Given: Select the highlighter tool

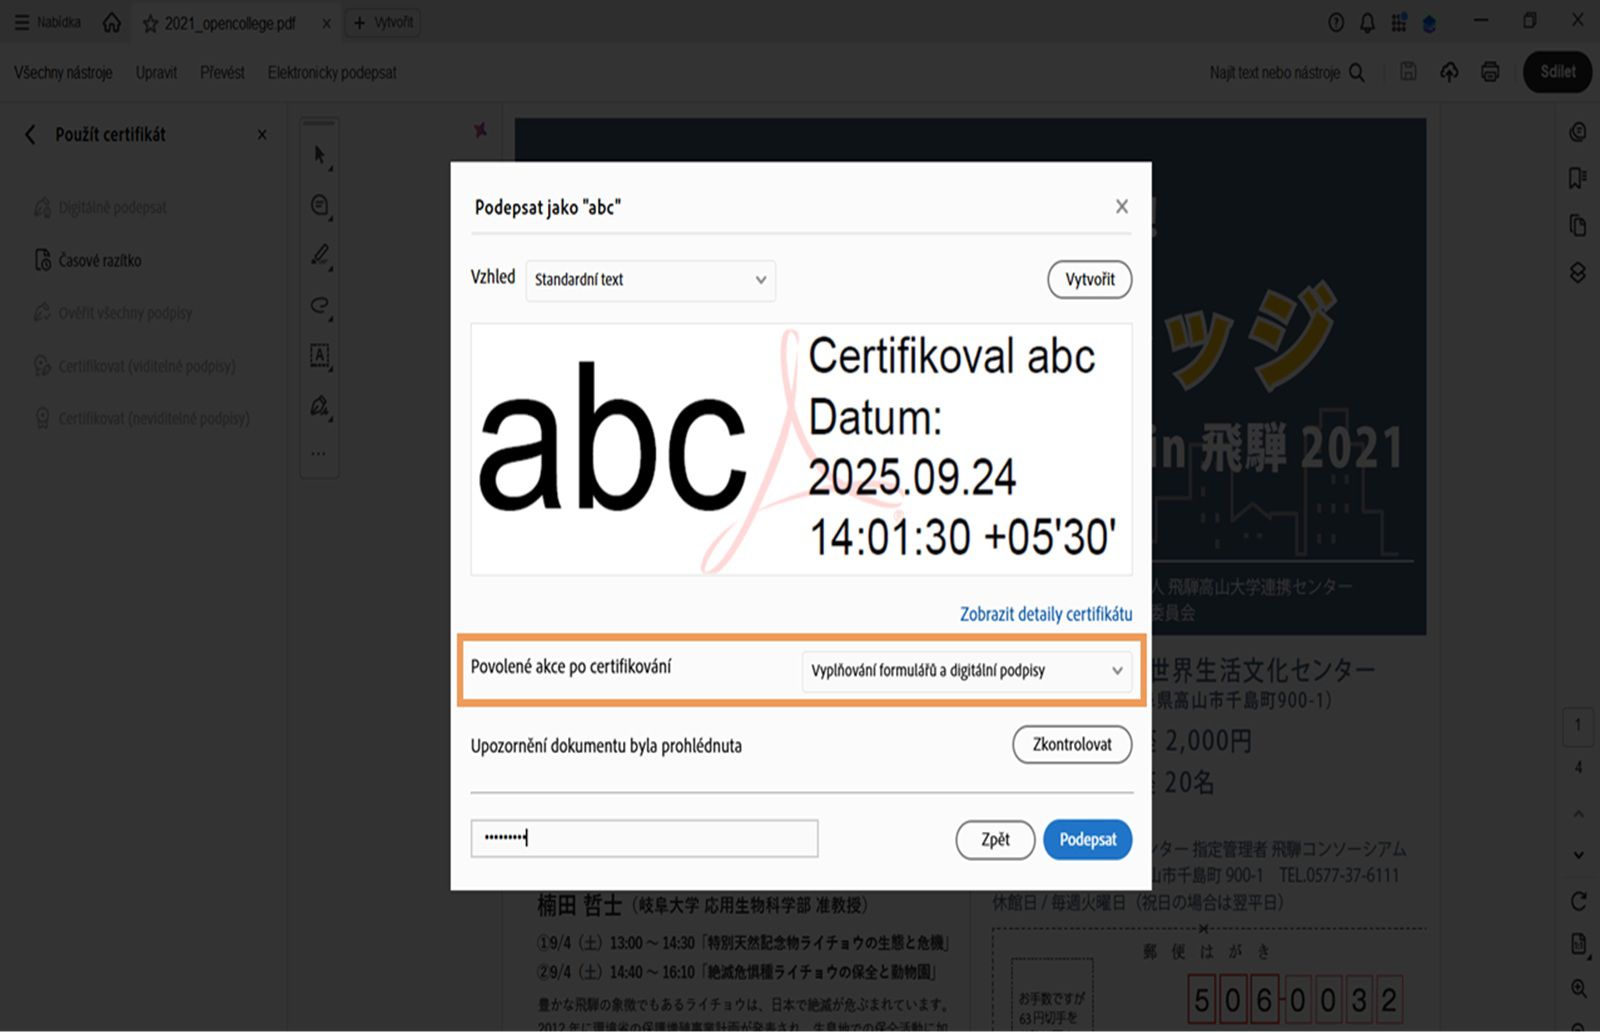Looking at the screenshot, I should (x=318, y=256).
